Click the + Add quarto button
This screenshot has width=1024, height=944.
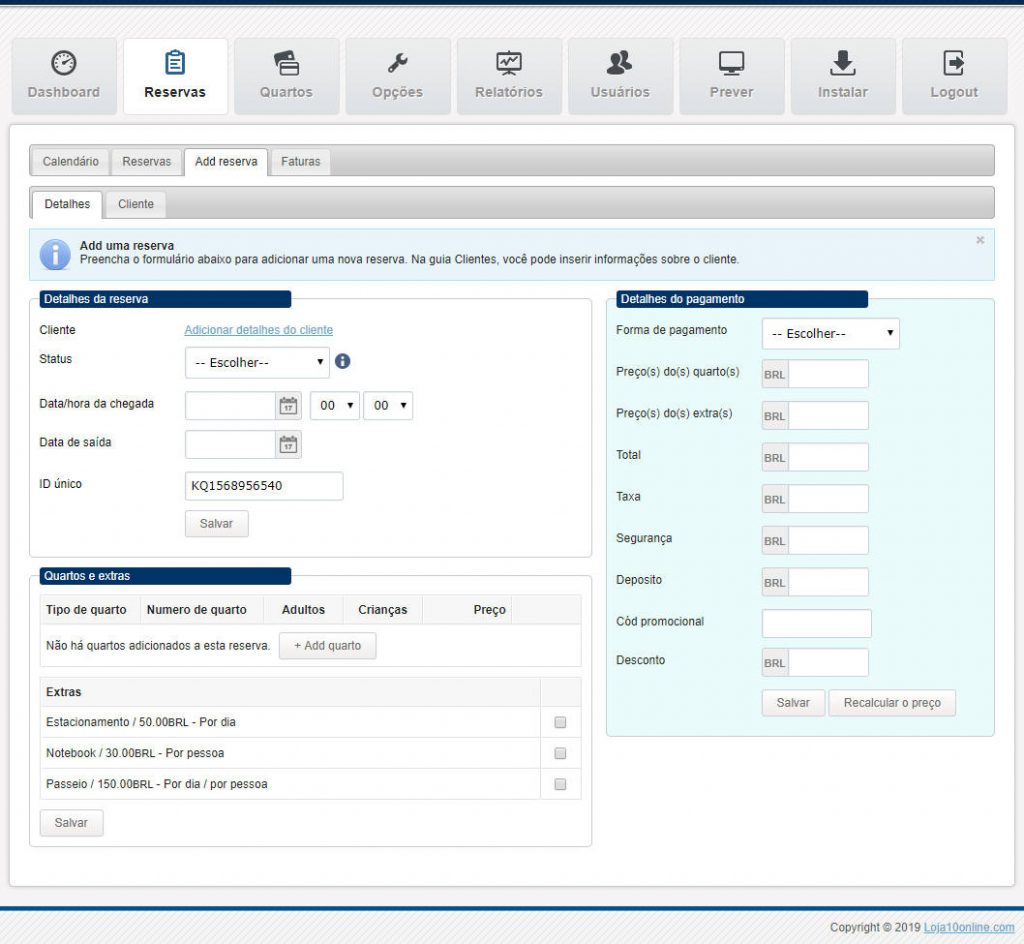327,646
